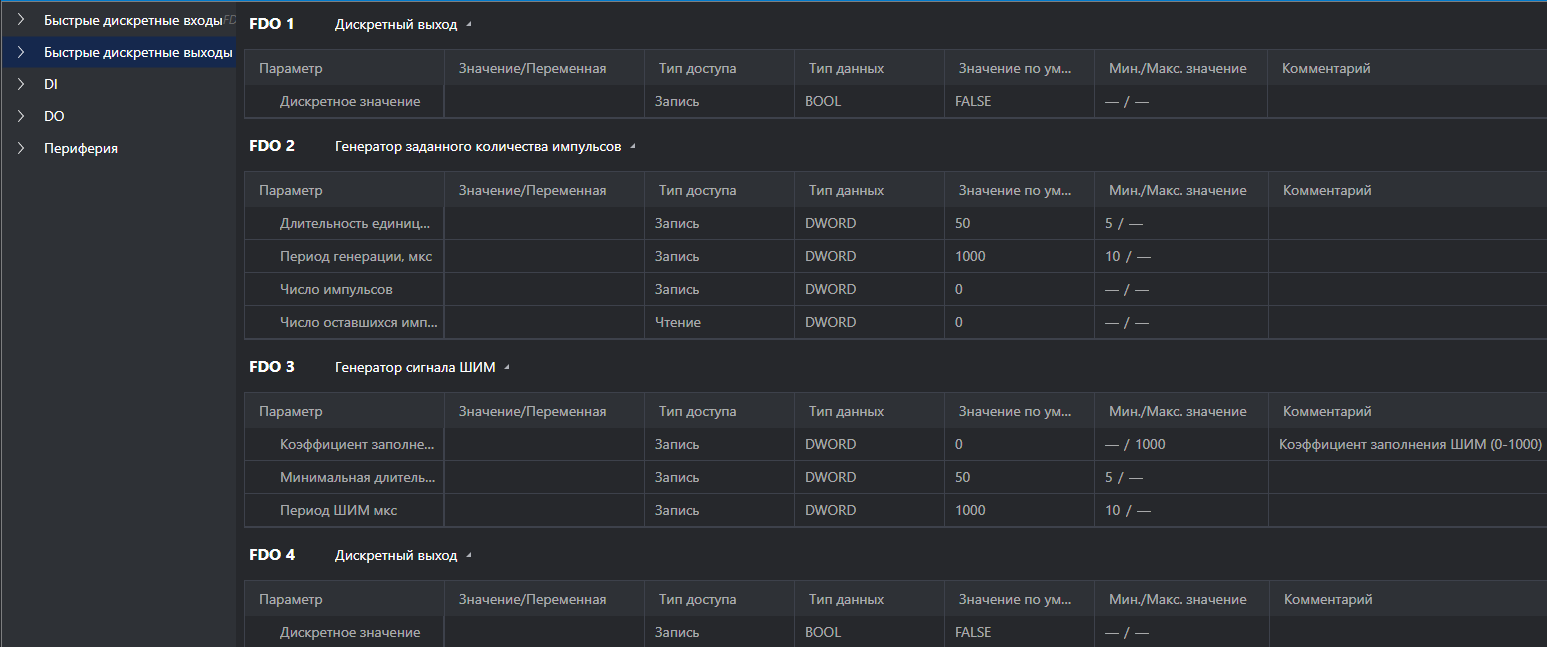Screen dimensions: 1547x647
Task: Expand the Быстрые дискретные выходы chevron
Action: click(20, 52)
